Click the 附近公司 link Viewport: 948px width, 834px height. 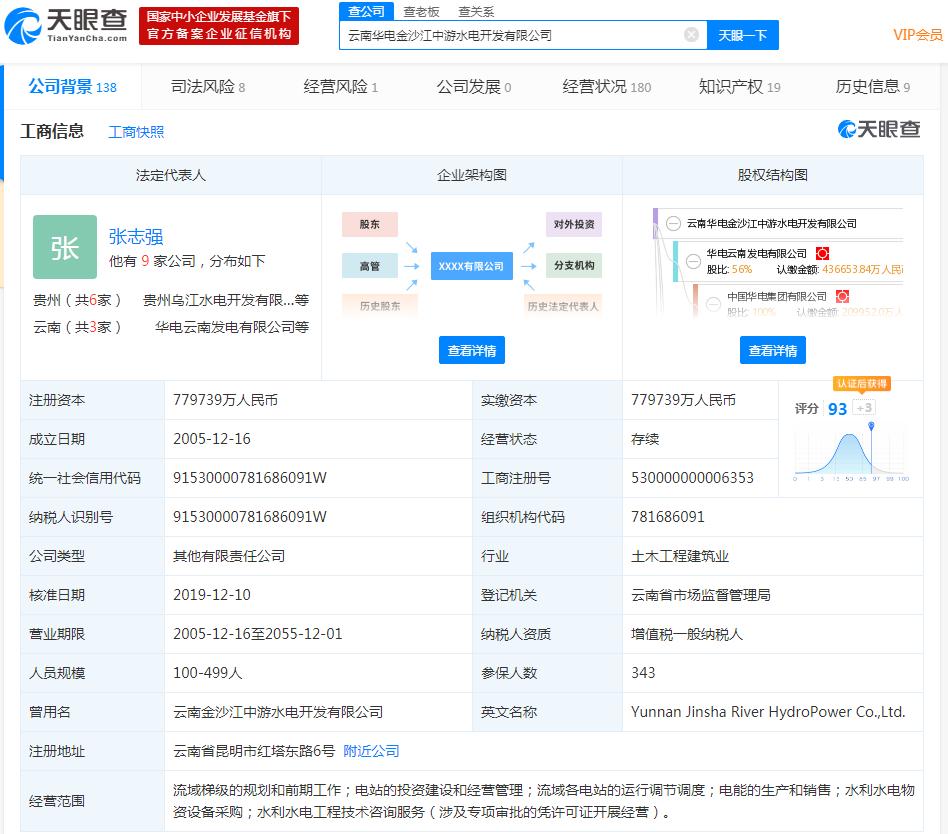[371, 751]
